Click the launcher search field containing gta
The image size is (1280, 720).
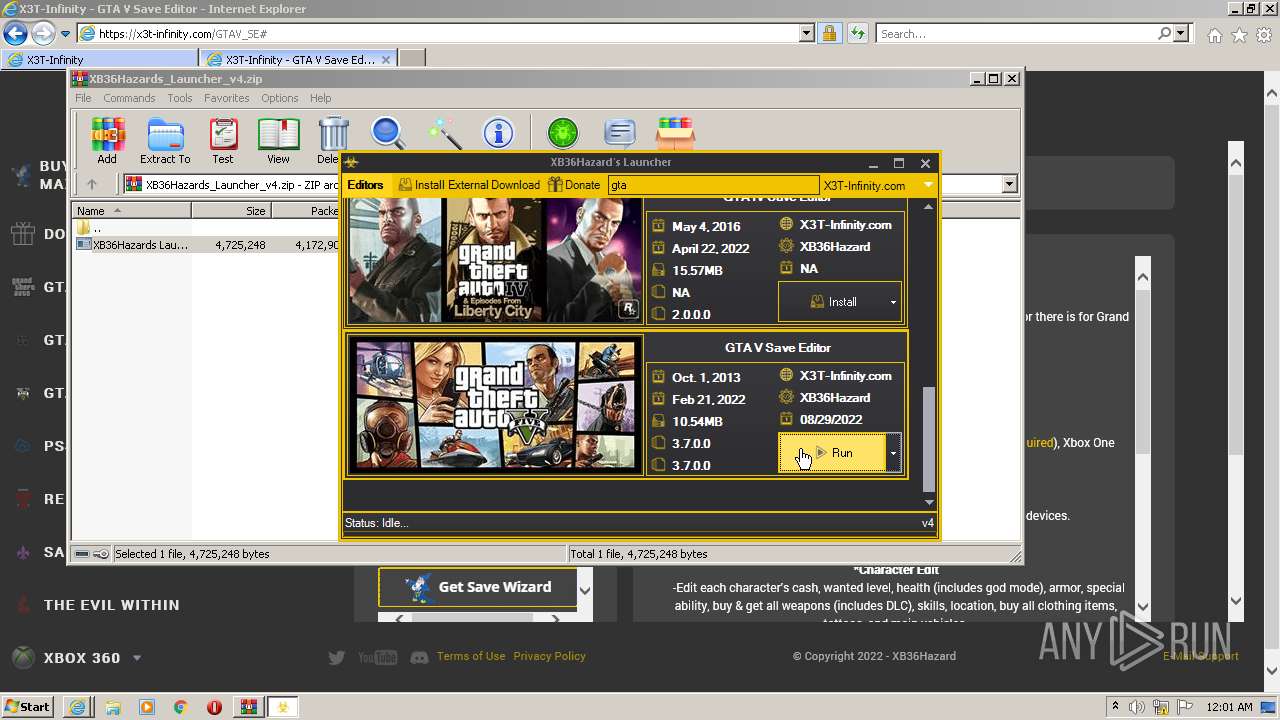coord(713,185)
